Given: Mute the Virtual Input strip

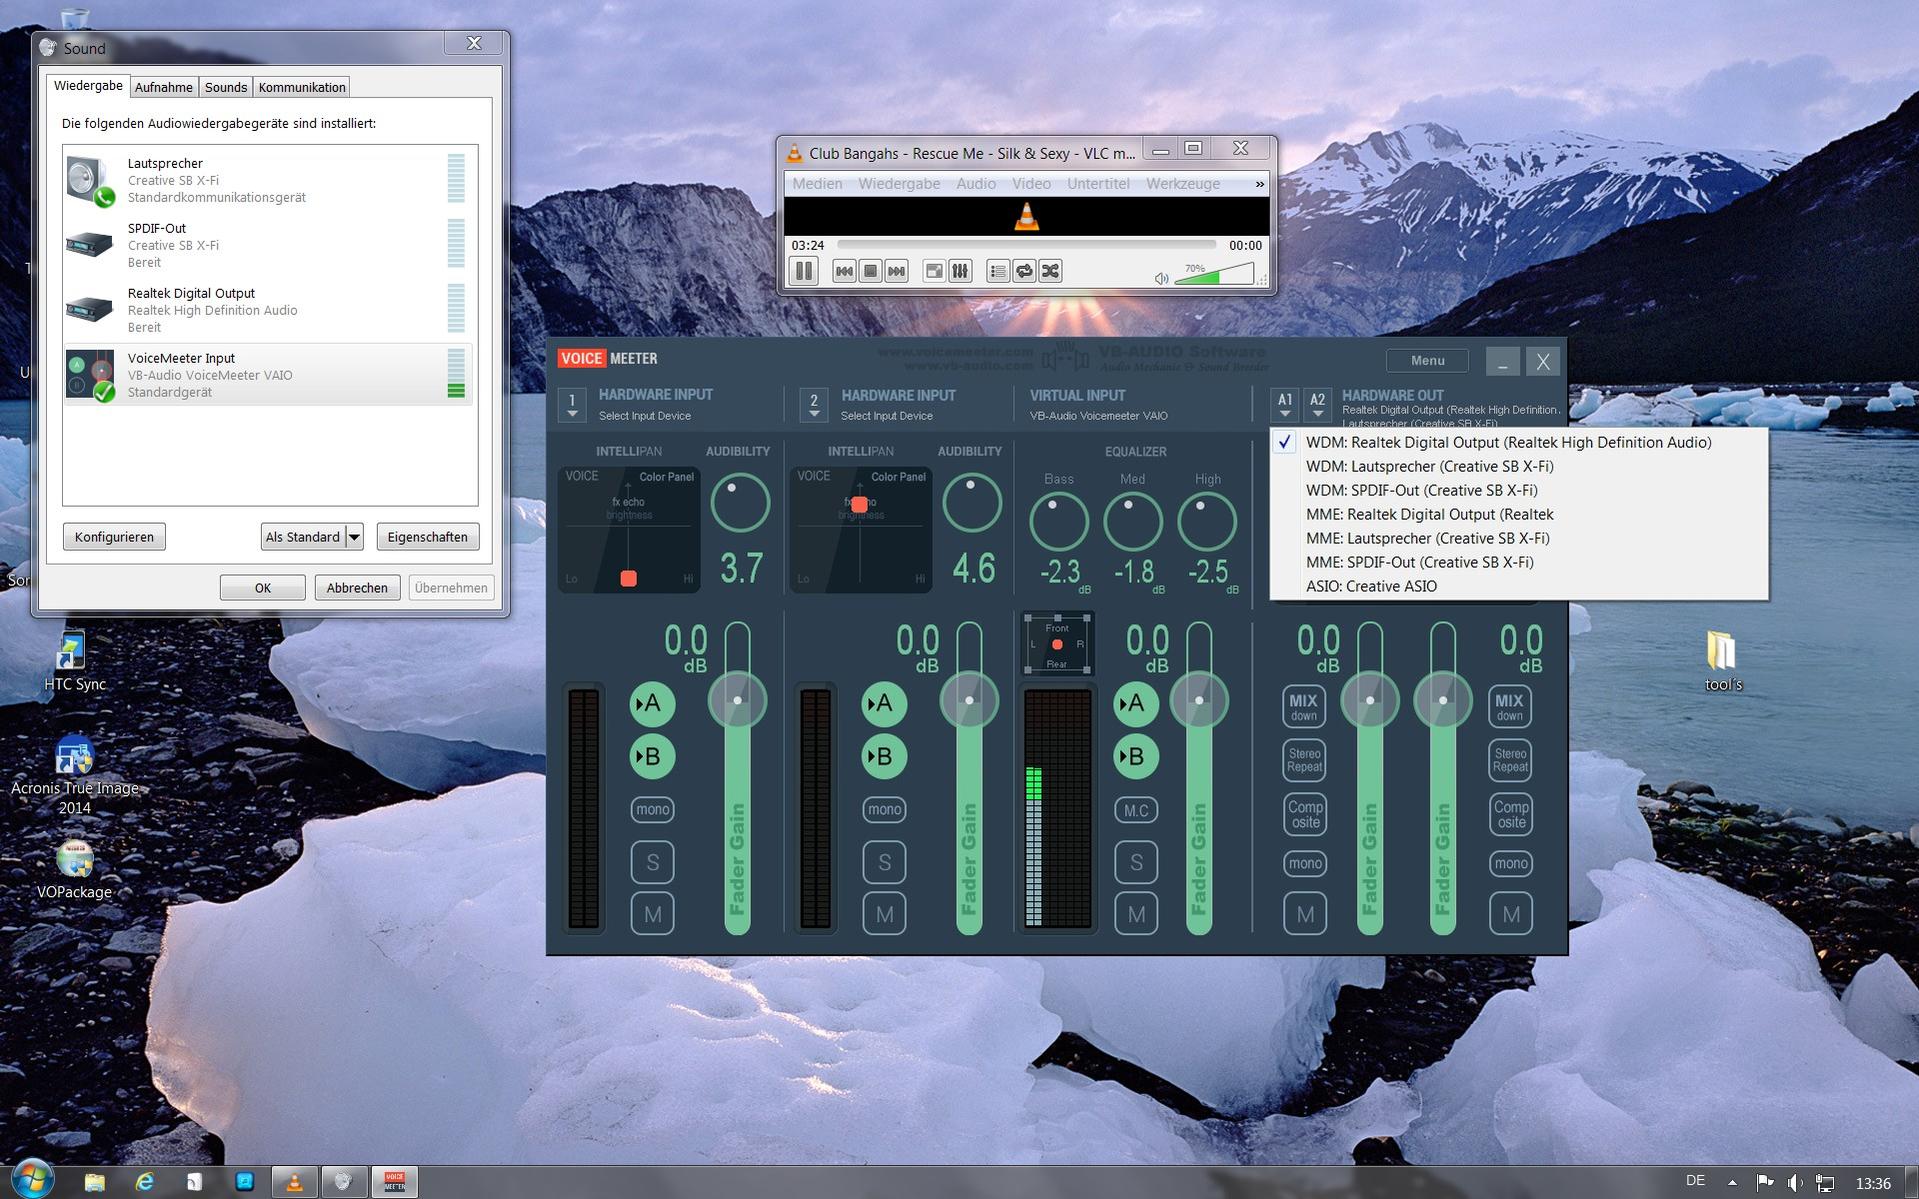Looking at the screenshot, I should (x=1136, y=914).
